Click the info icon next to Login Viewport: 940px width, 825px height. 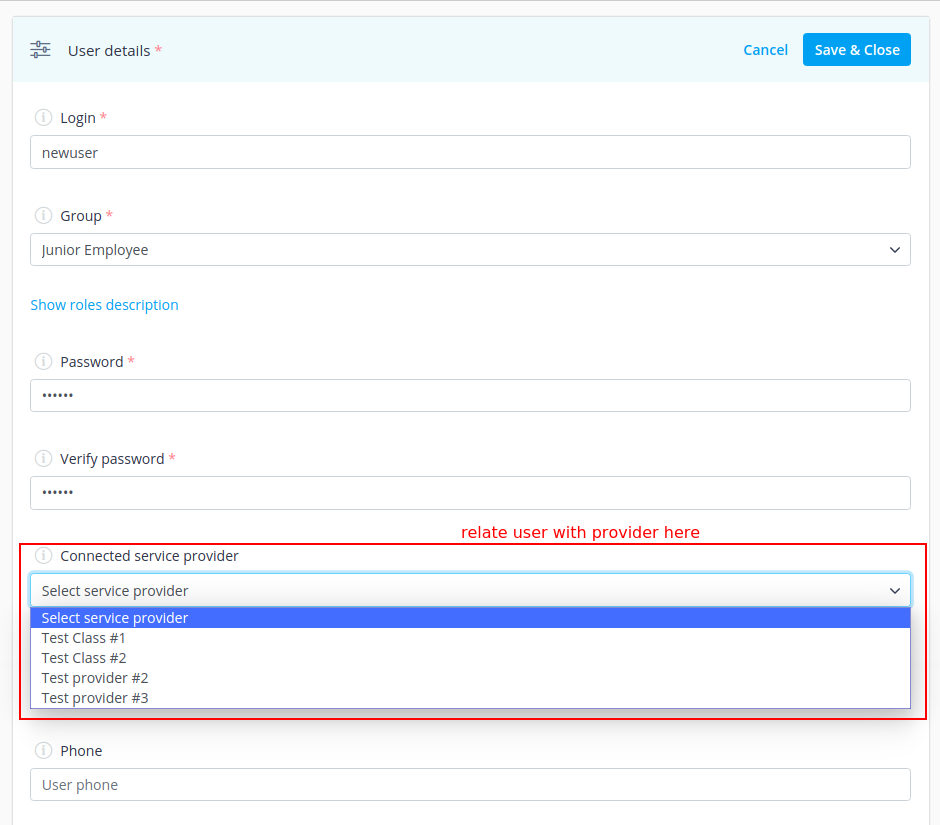pyautogui.click(x=43, y=118)
